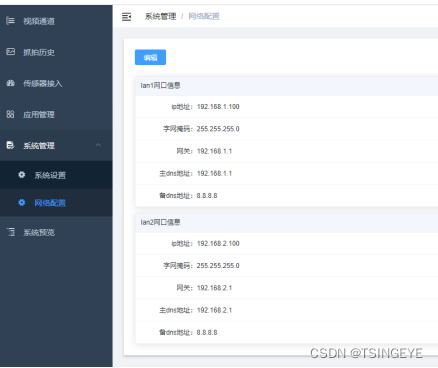Click the 系统管理 breadcrumb link

pyautogui.click(x=160, y=16)
